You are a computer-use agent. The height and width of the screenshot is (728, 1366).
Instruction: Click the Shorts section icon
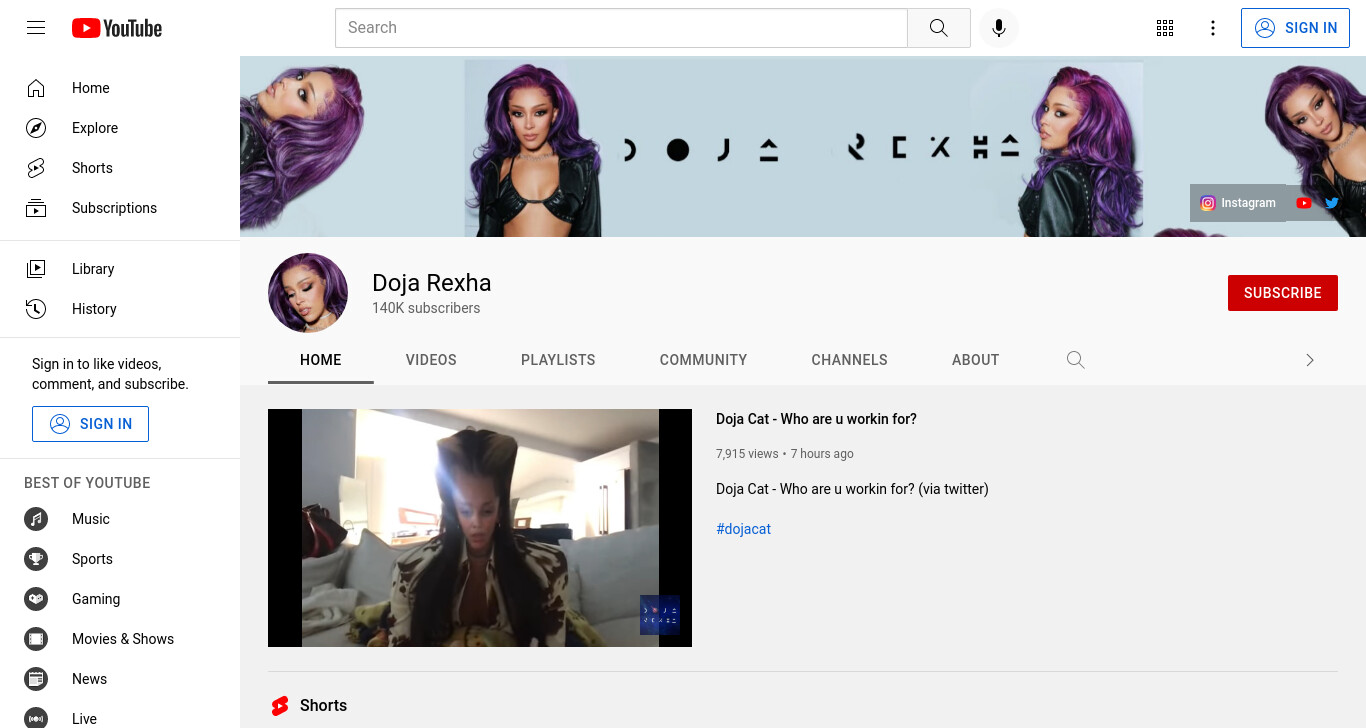[x=280, y=706]
